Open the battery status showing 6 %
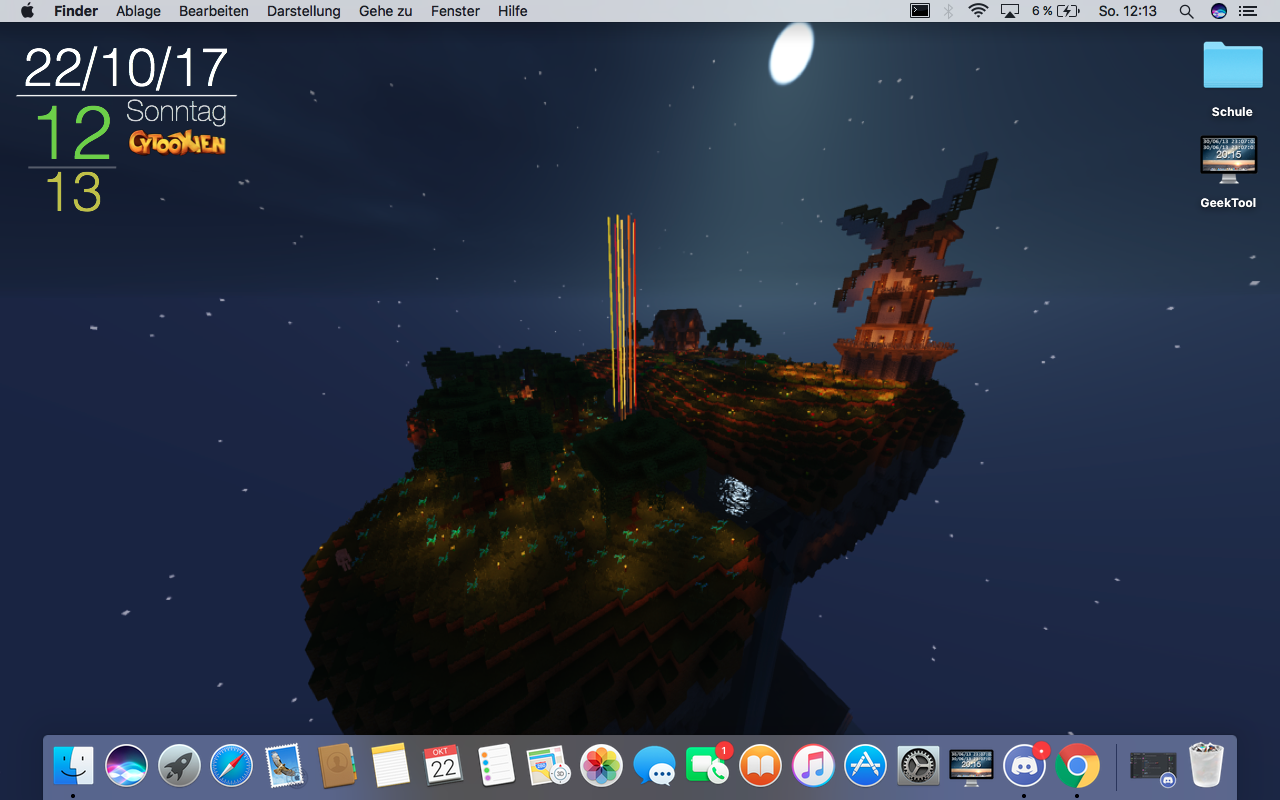This screenshot has height=800, width=1280. [x=1056, y=11]
